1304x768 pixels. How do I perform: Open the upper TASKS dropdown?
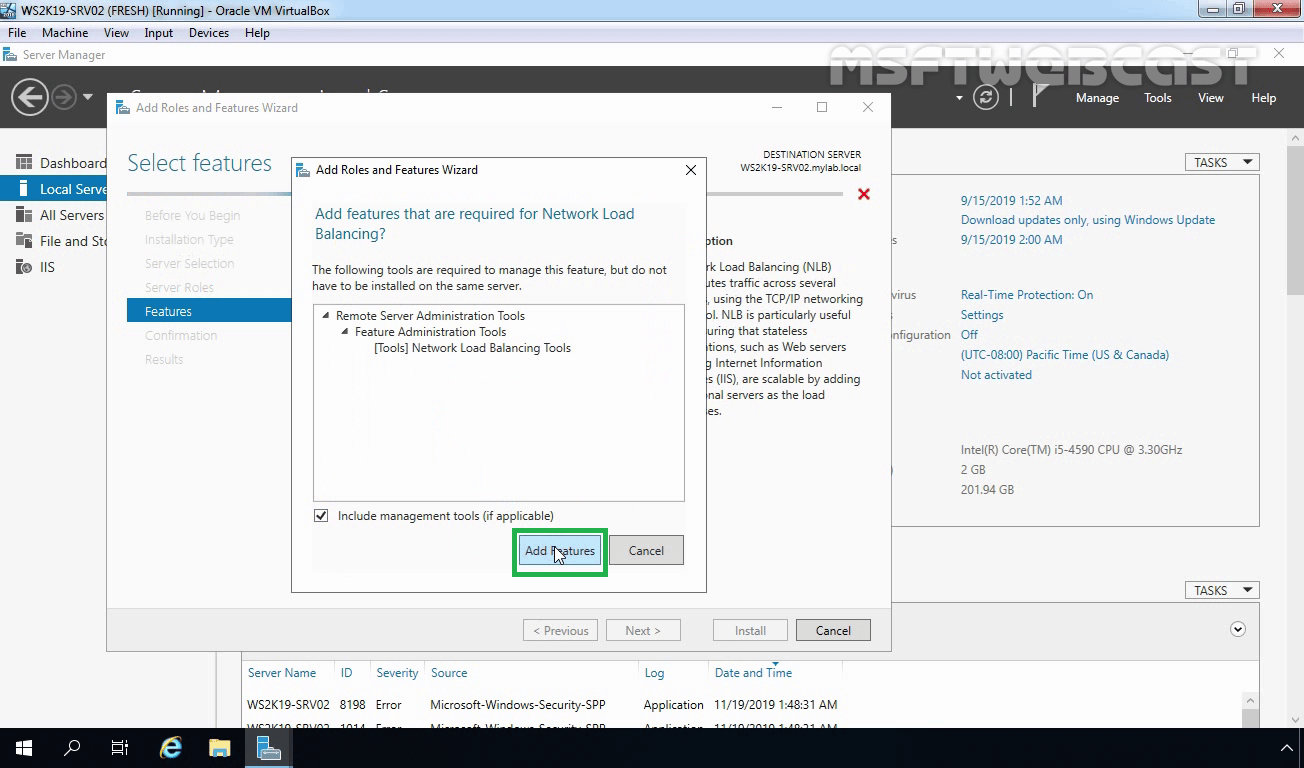(1221, 161)
